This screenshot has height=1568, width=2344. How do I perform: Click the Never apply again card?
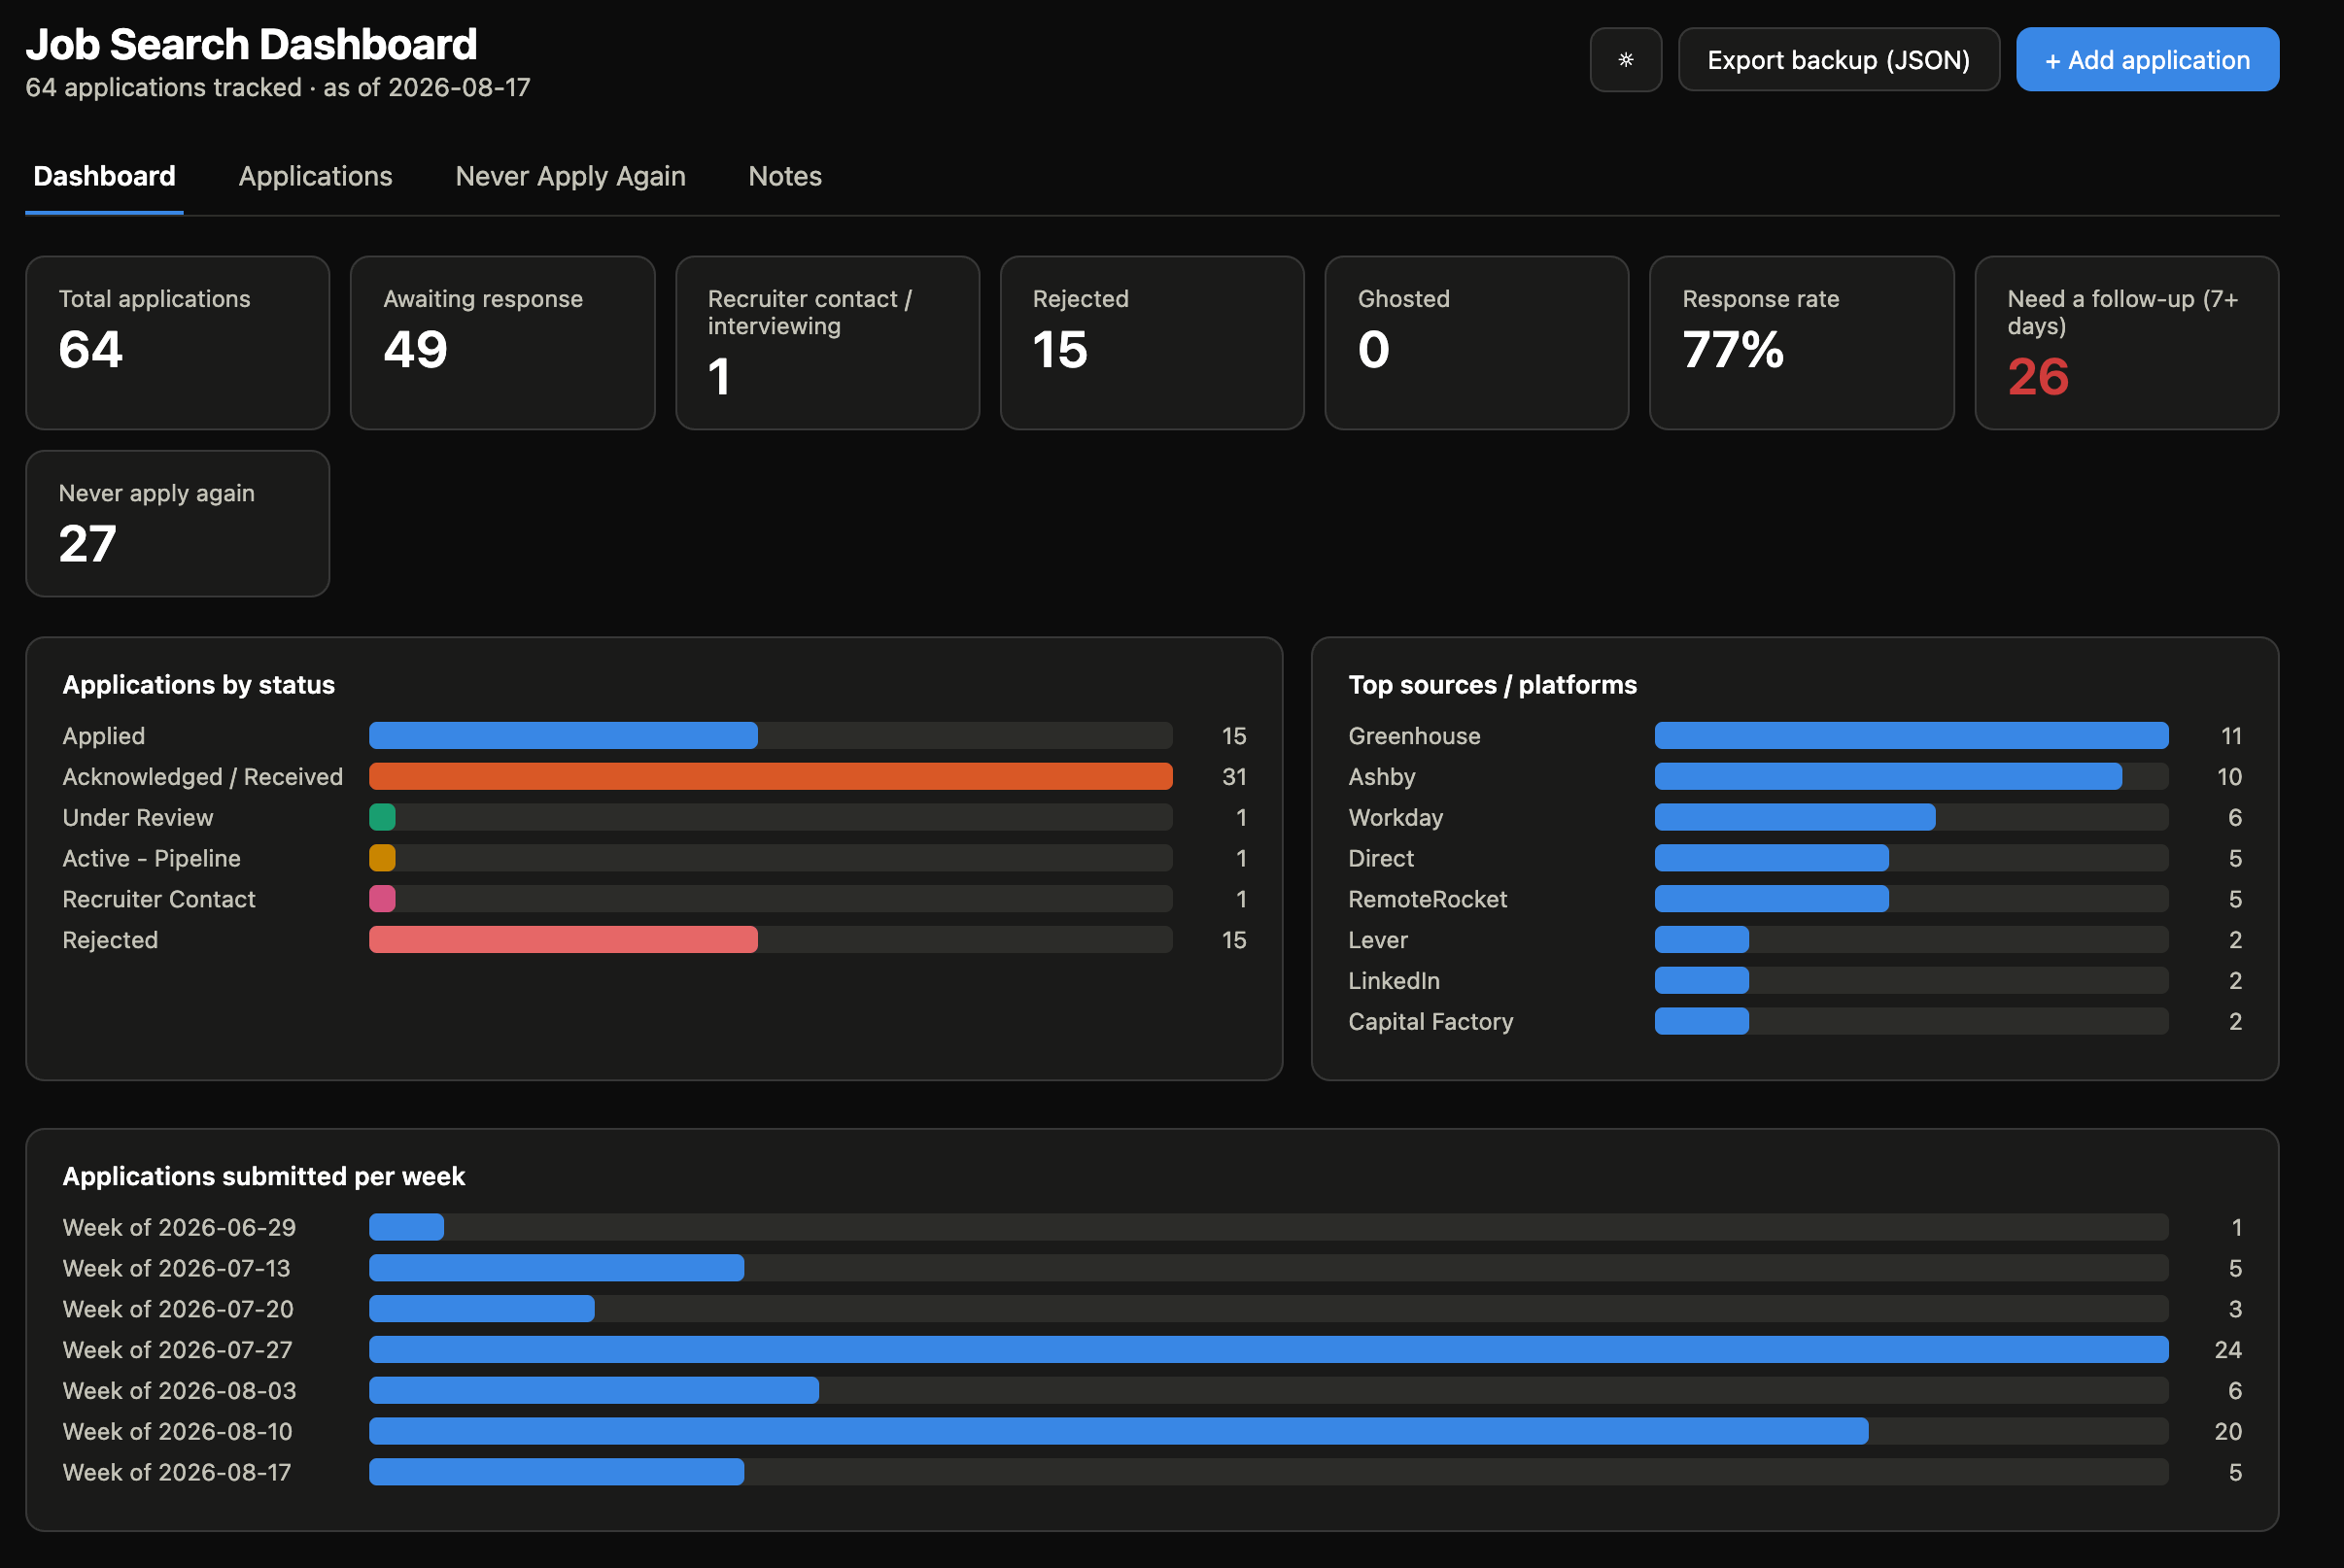tap(178, 523)
